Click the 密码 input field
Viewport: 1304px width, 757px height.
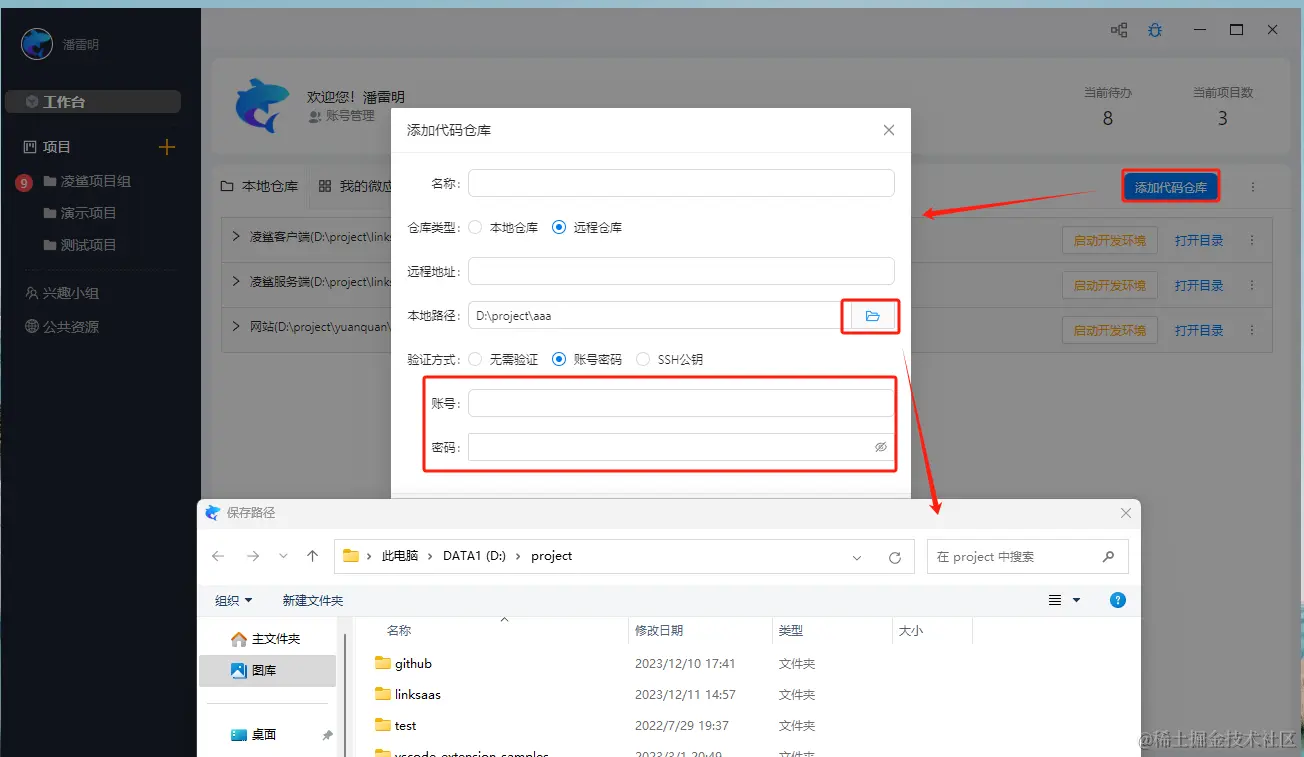click(681, 447)
